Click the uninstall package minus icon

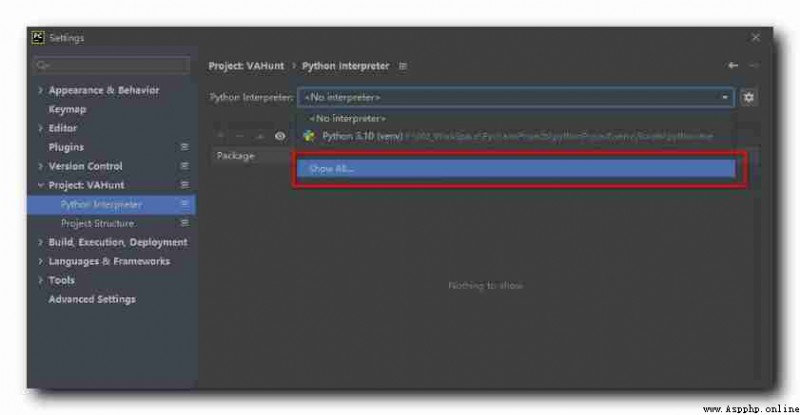pos(240,136)
